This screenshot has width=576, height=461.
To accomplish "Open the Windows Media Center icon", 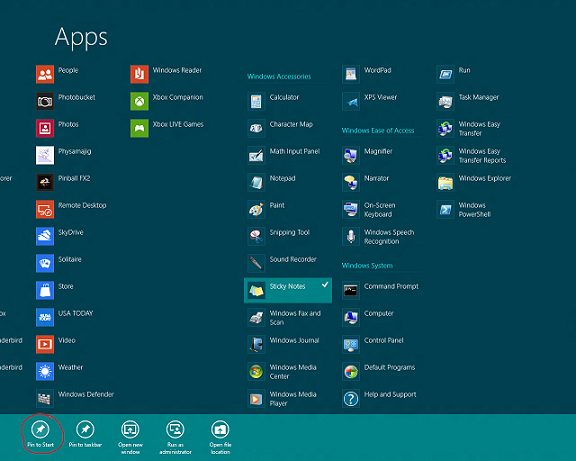I will 256,371.
